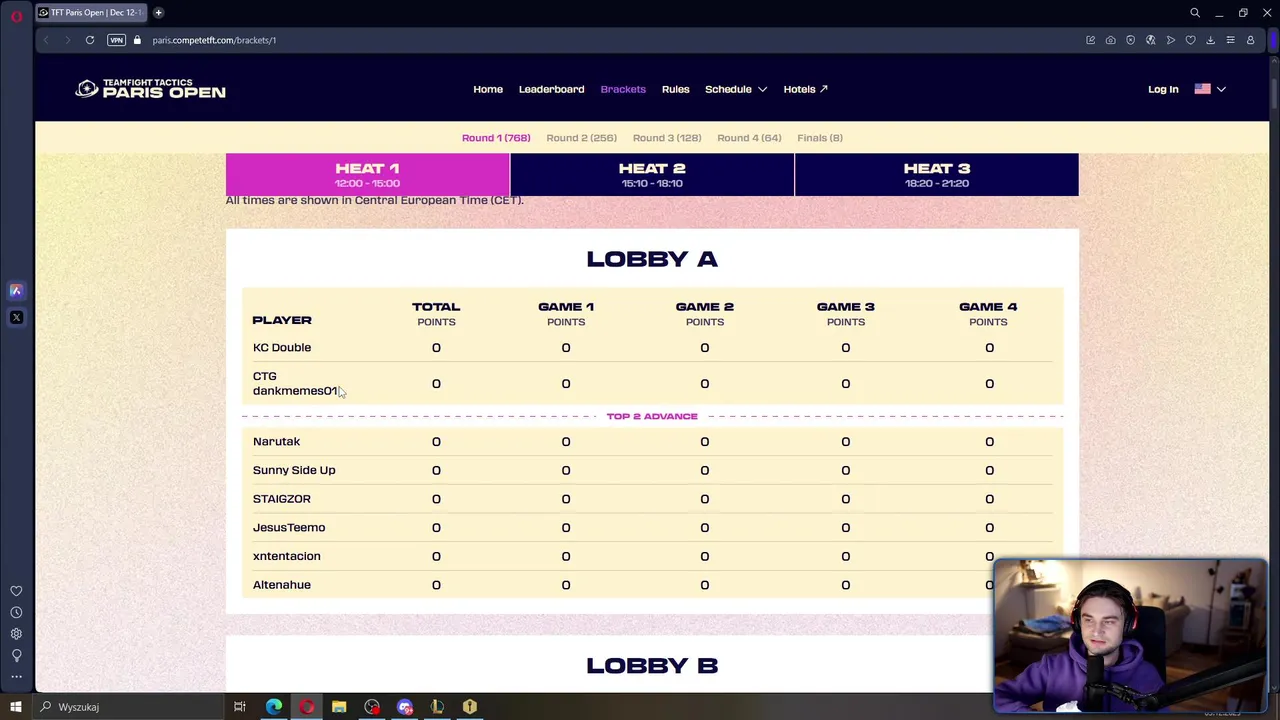Open Microsoft Edge from the taskbar
Screen dimensions: 1280x720
click(x=274, y=707)
